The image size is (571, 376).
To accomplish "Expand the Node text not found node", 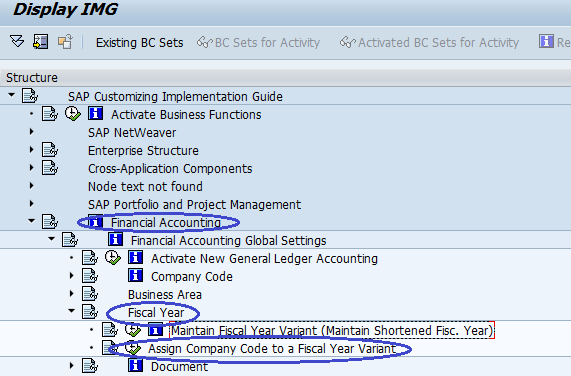I will (32, 186).
